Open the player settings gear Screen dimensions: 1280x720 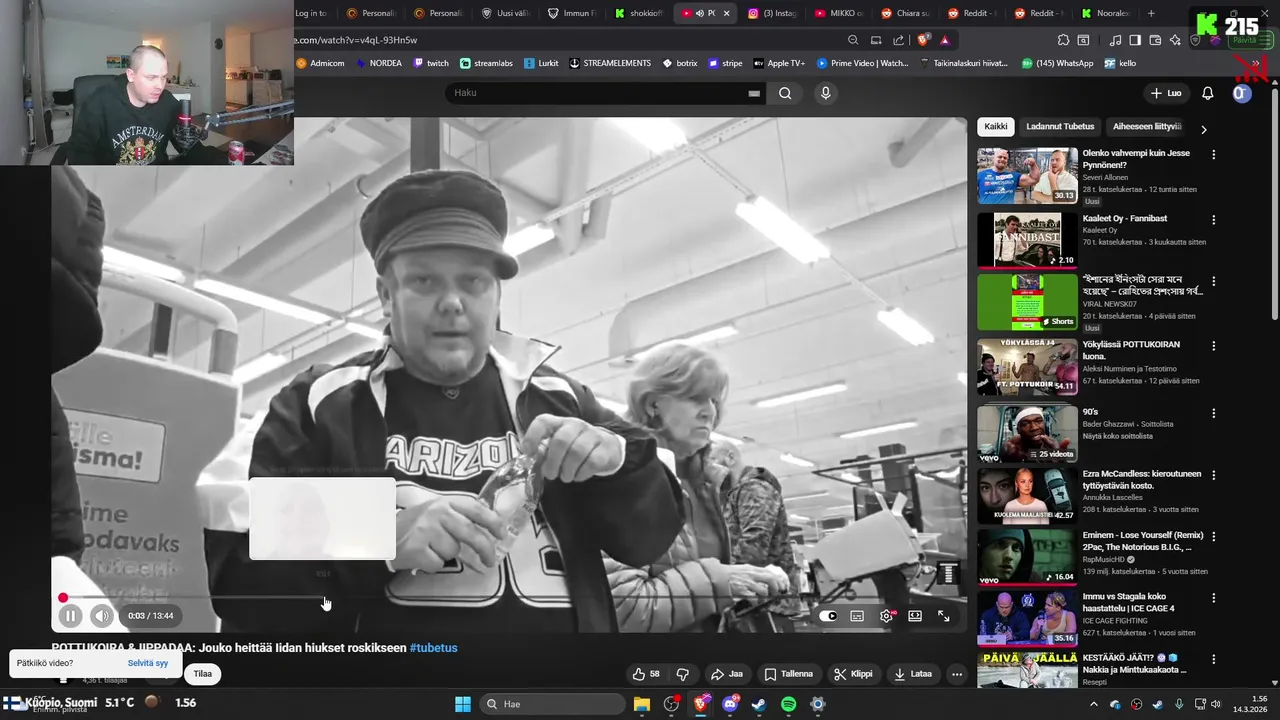pos(886,616)
